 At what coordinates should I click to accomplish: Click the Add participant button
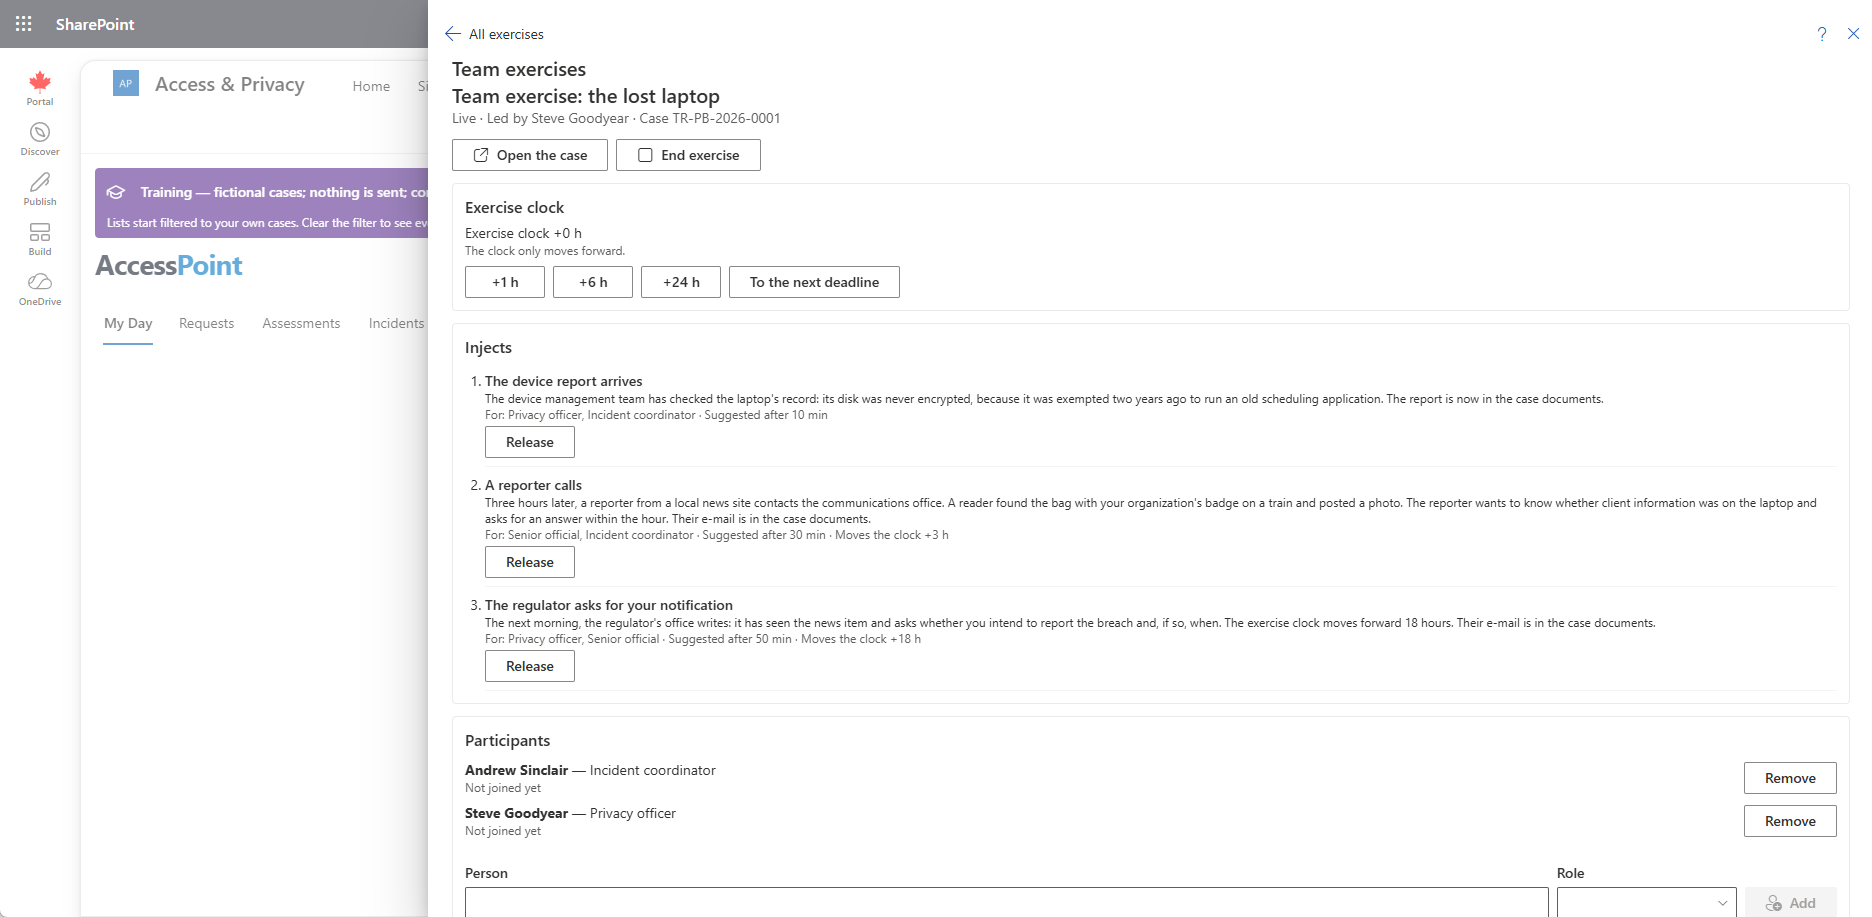[x=1791, y=902]
